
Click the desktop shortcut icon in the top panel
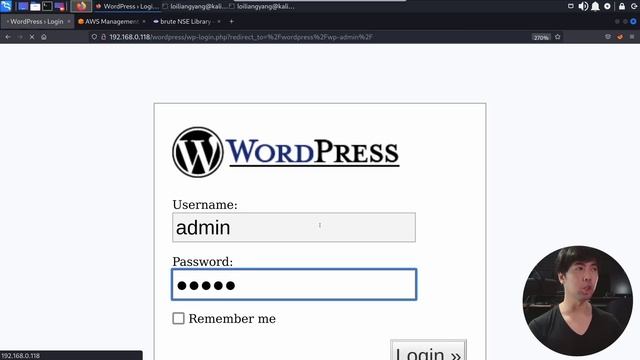point(23,7)
